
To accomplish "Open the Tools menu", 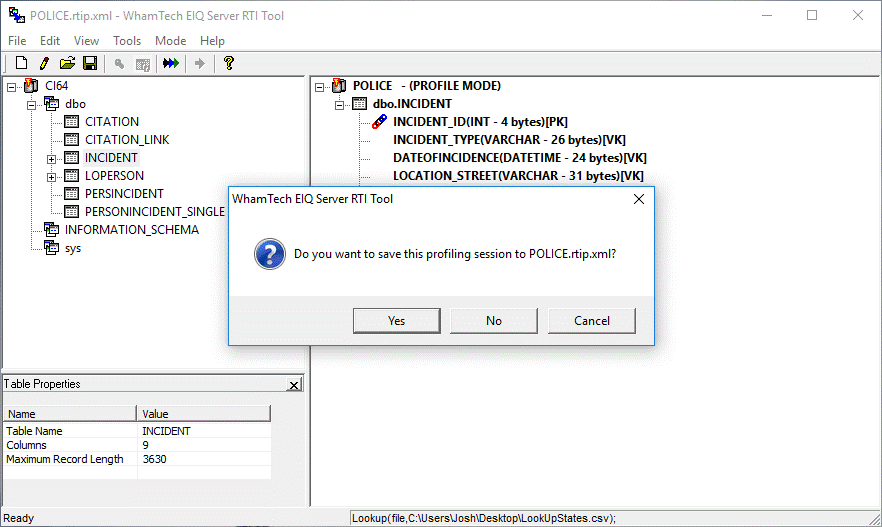I will [x=127, y=40].
